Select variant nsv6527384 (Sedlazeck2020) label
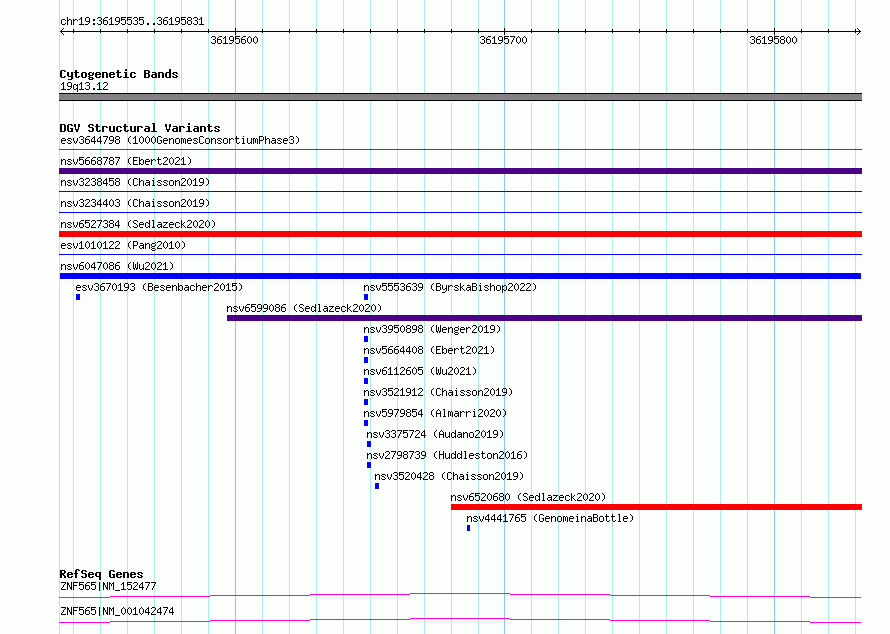Screen dimensions: 890x634 pos(138,224)
